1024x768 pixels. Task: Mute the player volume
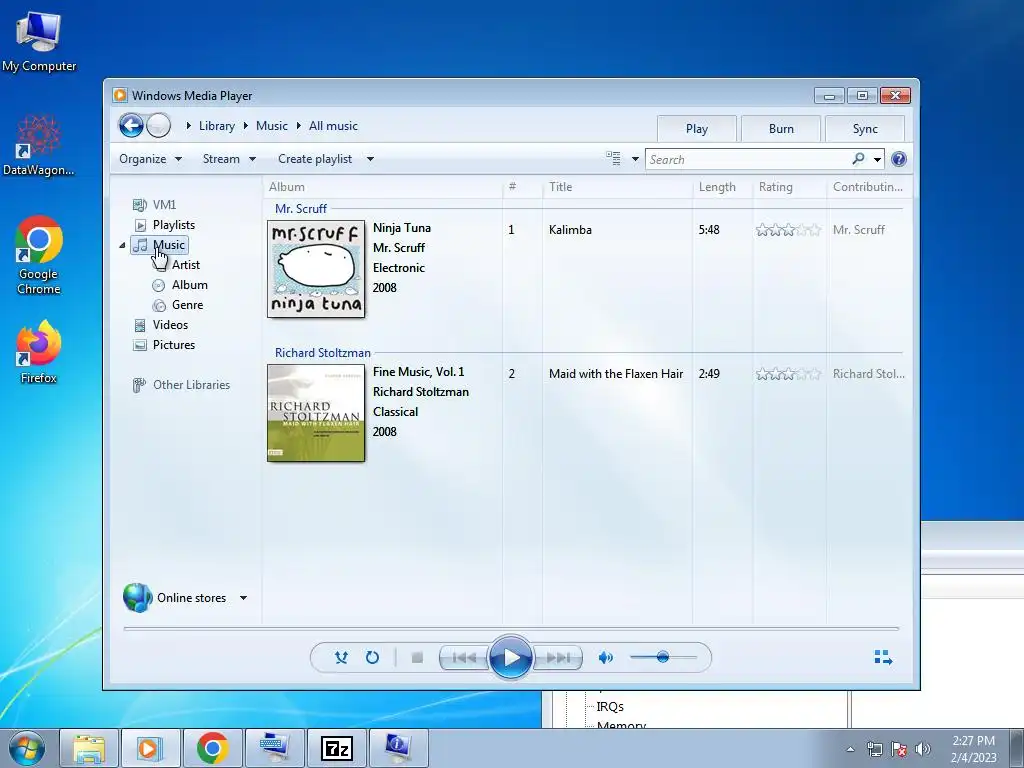605,657
